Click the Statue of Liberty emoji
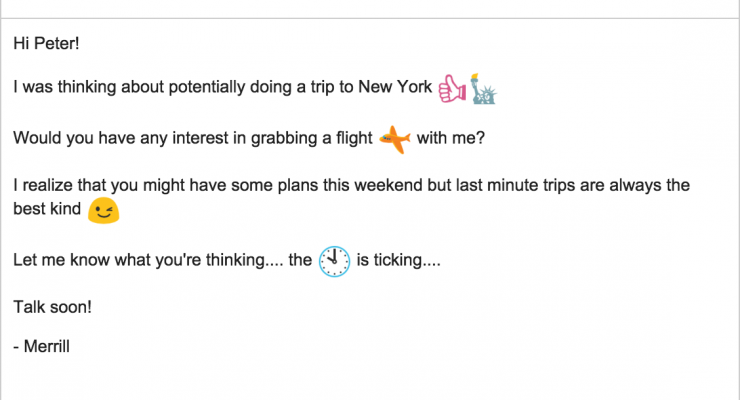The image size is (740, 400). 485,90
